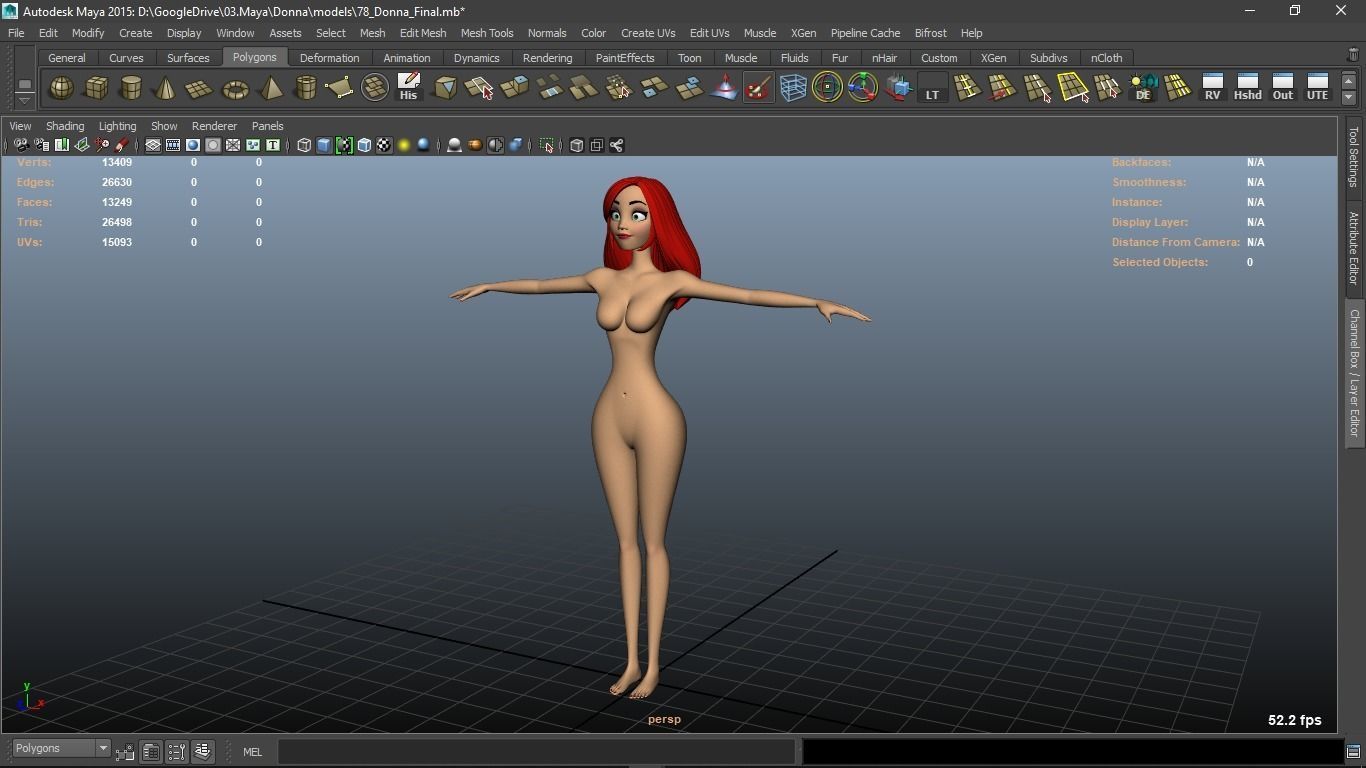
Task: Click the blue wireframe lattice shelf icon
Action: point(793,88)
